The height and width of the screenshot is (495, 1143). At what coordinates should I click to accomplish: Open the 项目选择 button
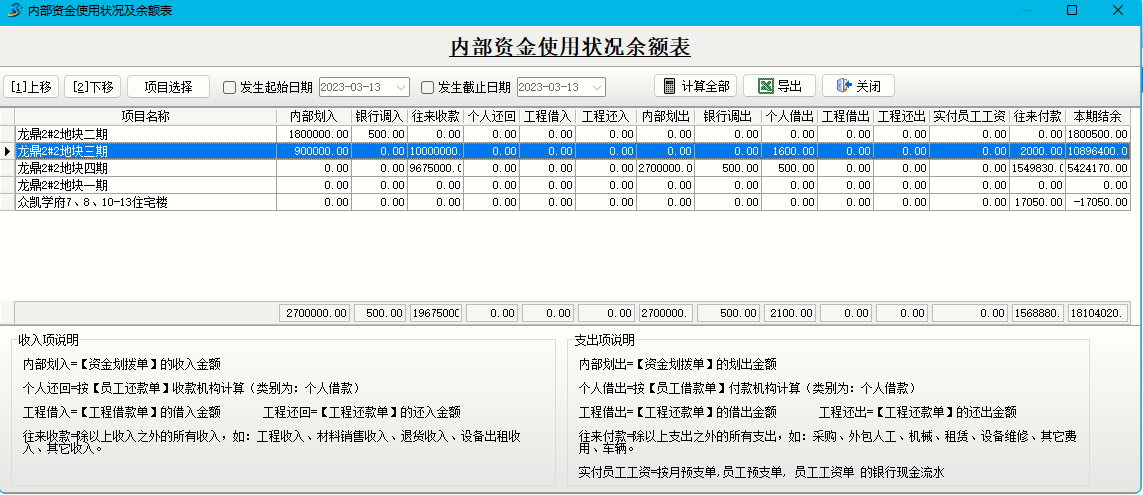tap(168, 87)
